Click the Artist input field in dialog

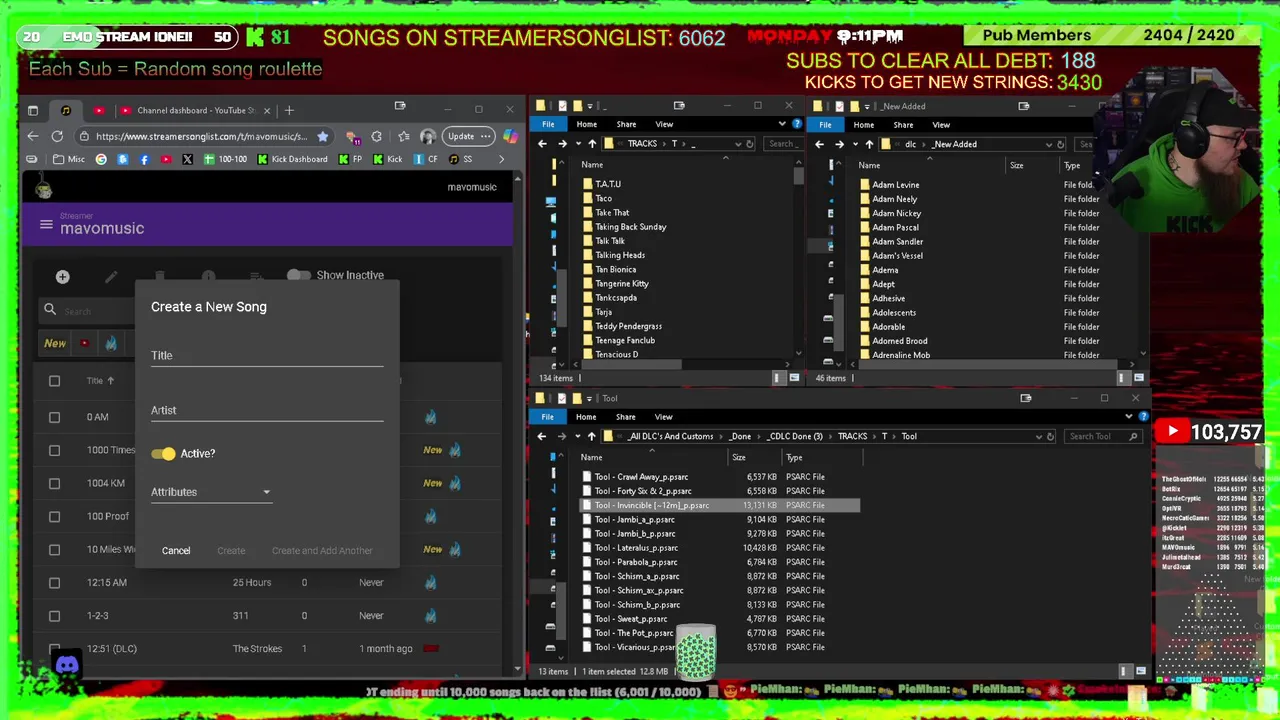coord(267,410)
